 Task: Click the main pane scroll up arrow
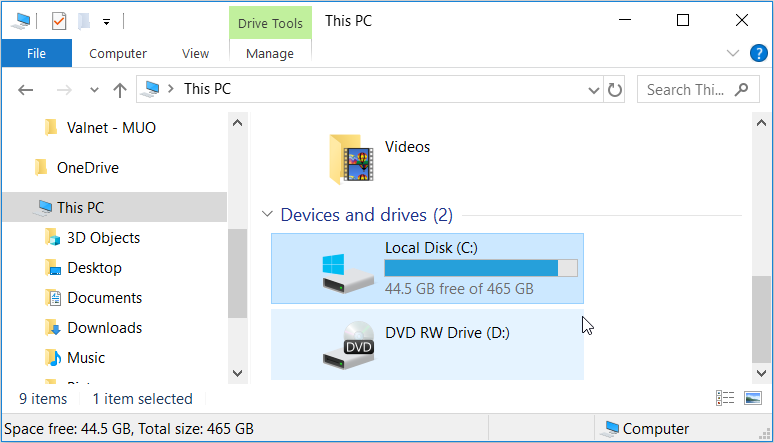coord(761,122)
